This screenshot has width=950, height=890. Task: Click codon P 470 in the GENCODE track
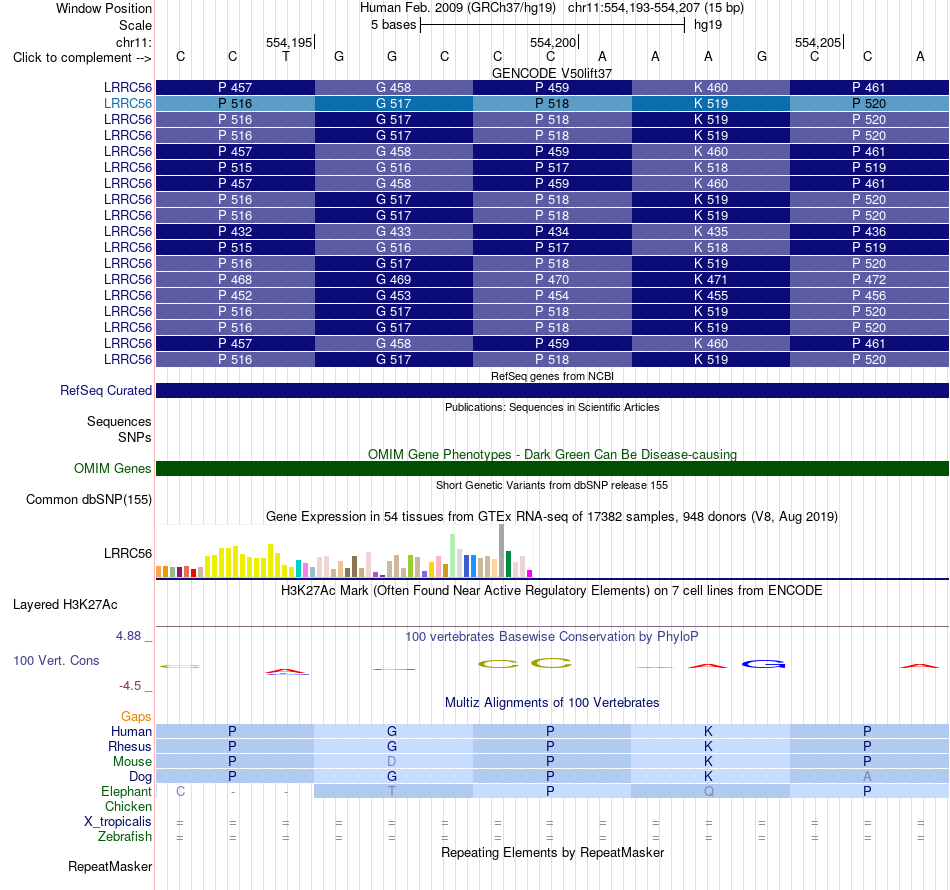coord(552,279)
